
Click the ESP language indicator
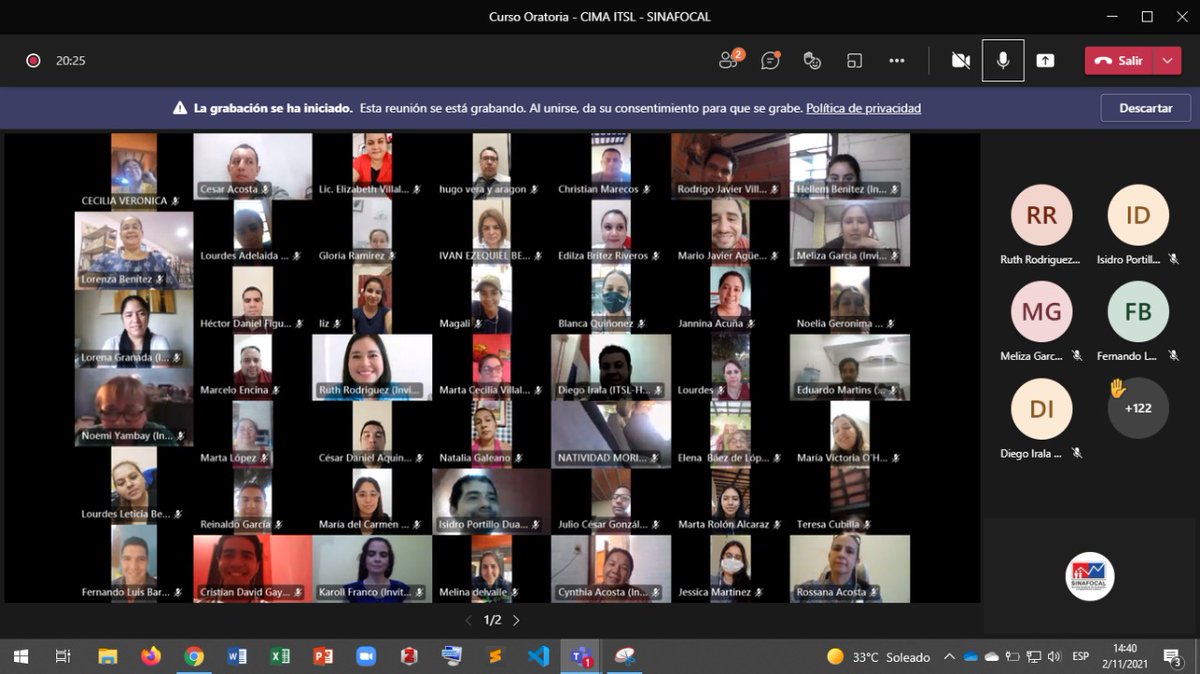coord(1081,657)
